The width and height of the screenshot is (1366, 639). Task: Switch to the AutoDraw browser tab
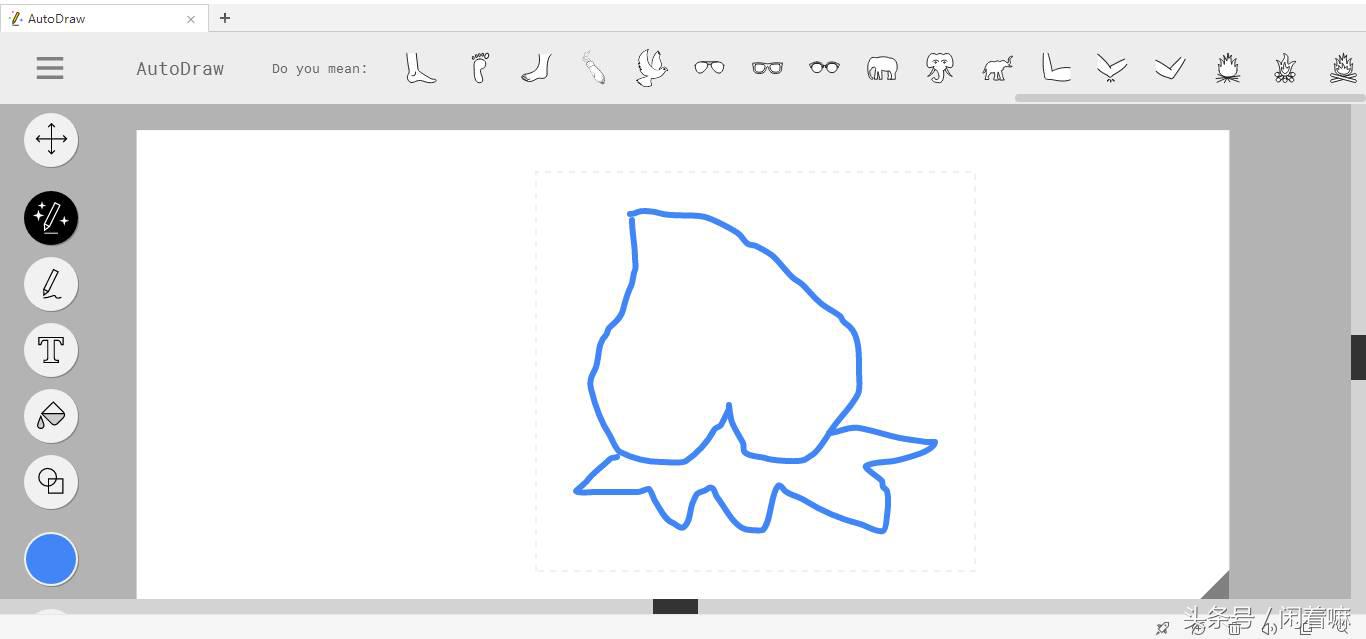pos(104,18)
